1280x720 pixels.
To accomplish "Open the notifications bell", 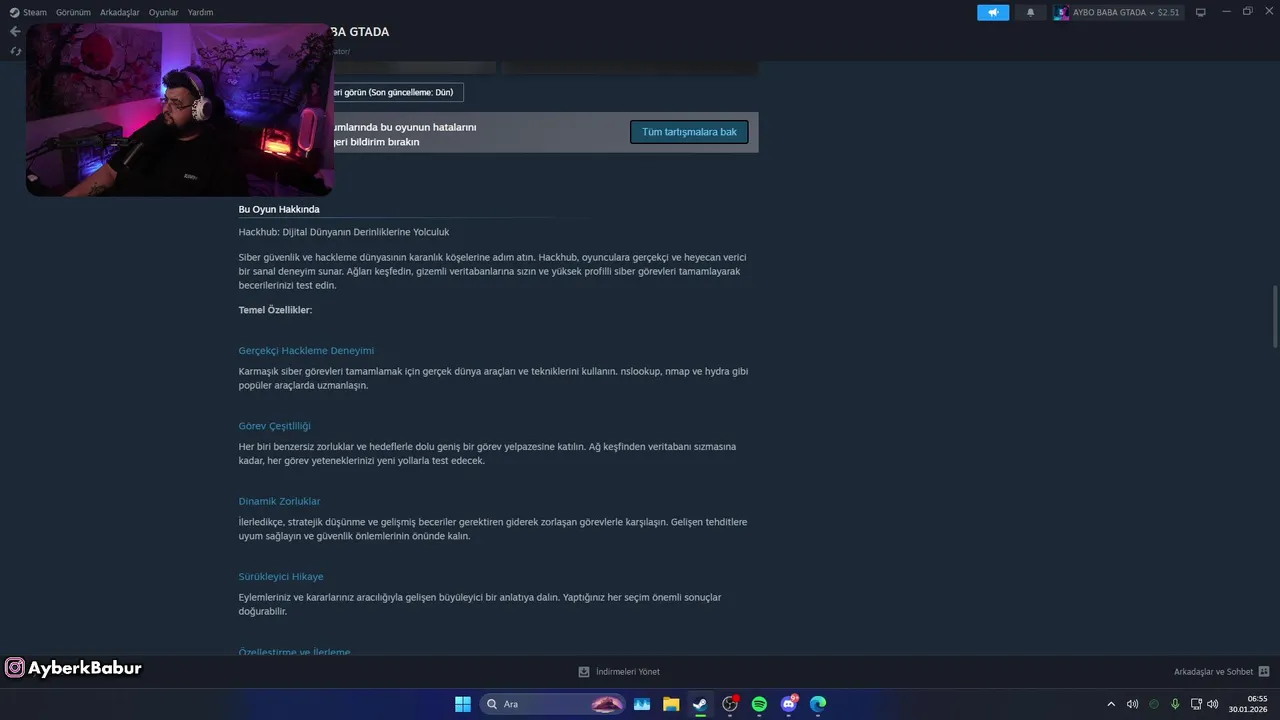I will point(1031,12).
